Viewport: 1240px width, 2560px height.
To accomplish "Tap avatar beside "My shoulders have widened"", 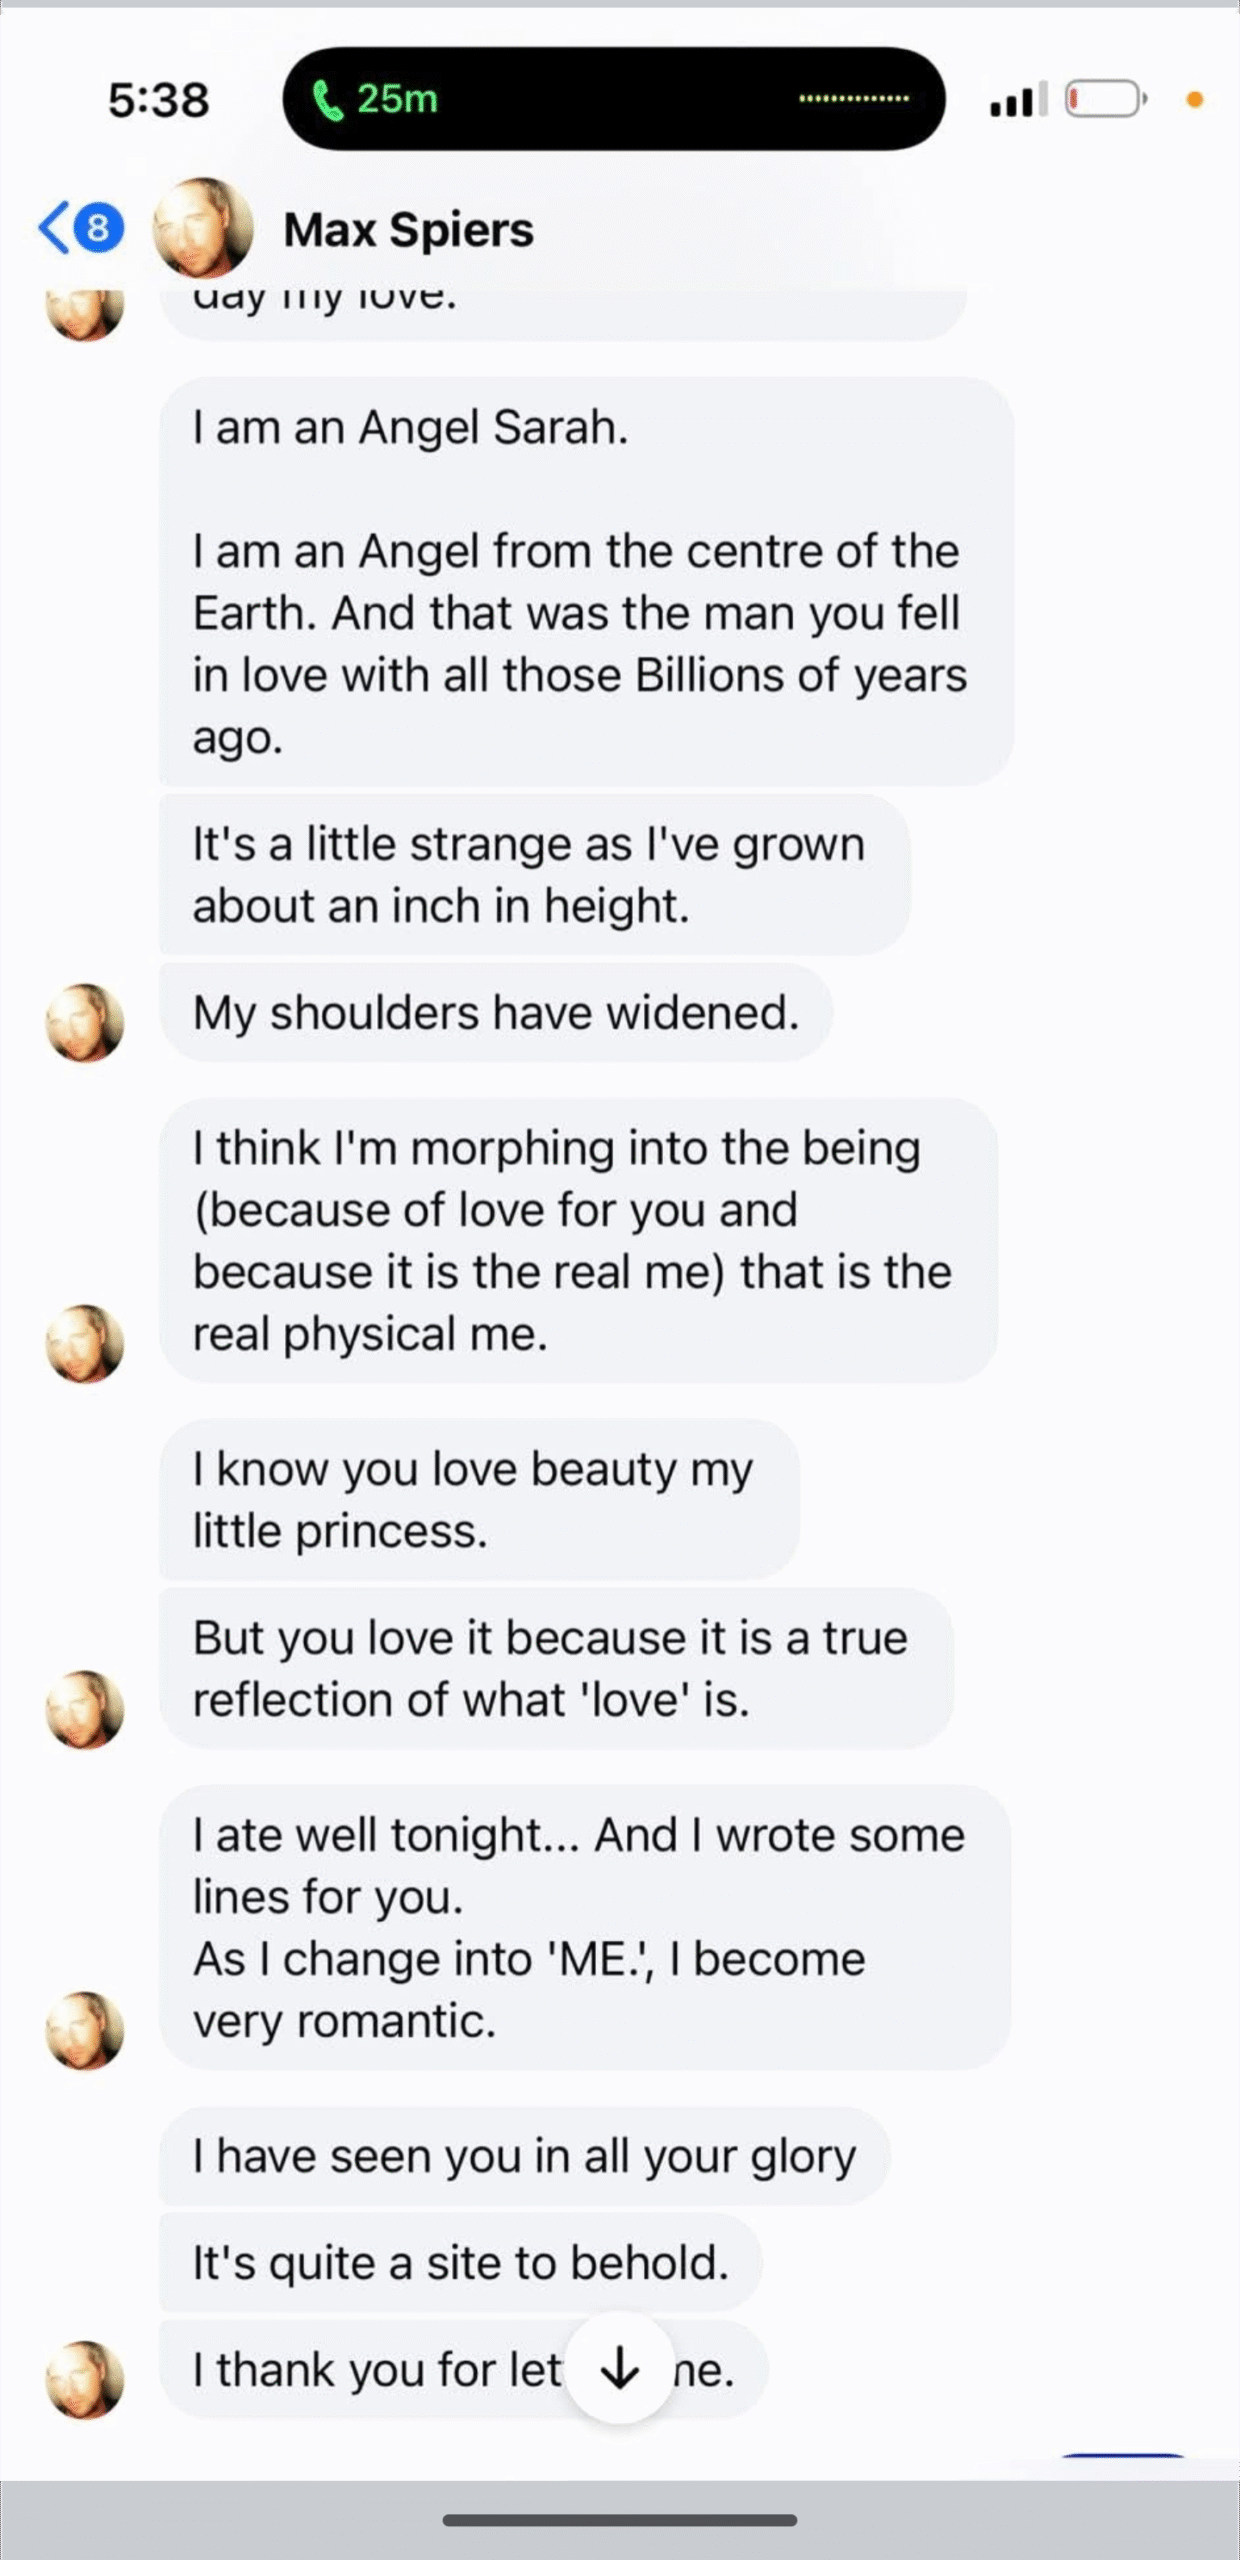I will (x=85, y=1022).
